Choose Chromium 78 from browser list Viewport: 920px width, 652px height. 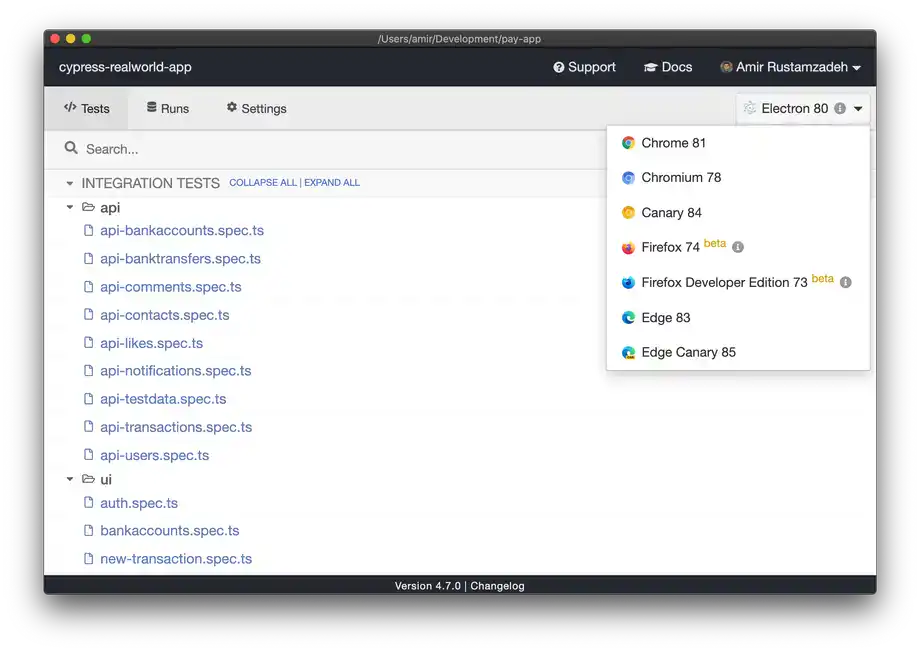coord(738,178)
